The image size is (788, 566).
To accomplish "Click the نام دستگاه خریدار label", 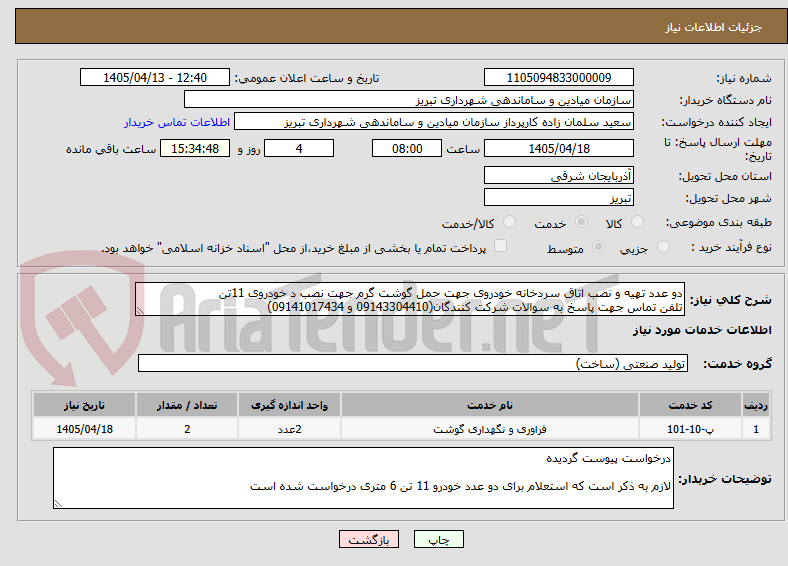I will click(x=726, y=101).
